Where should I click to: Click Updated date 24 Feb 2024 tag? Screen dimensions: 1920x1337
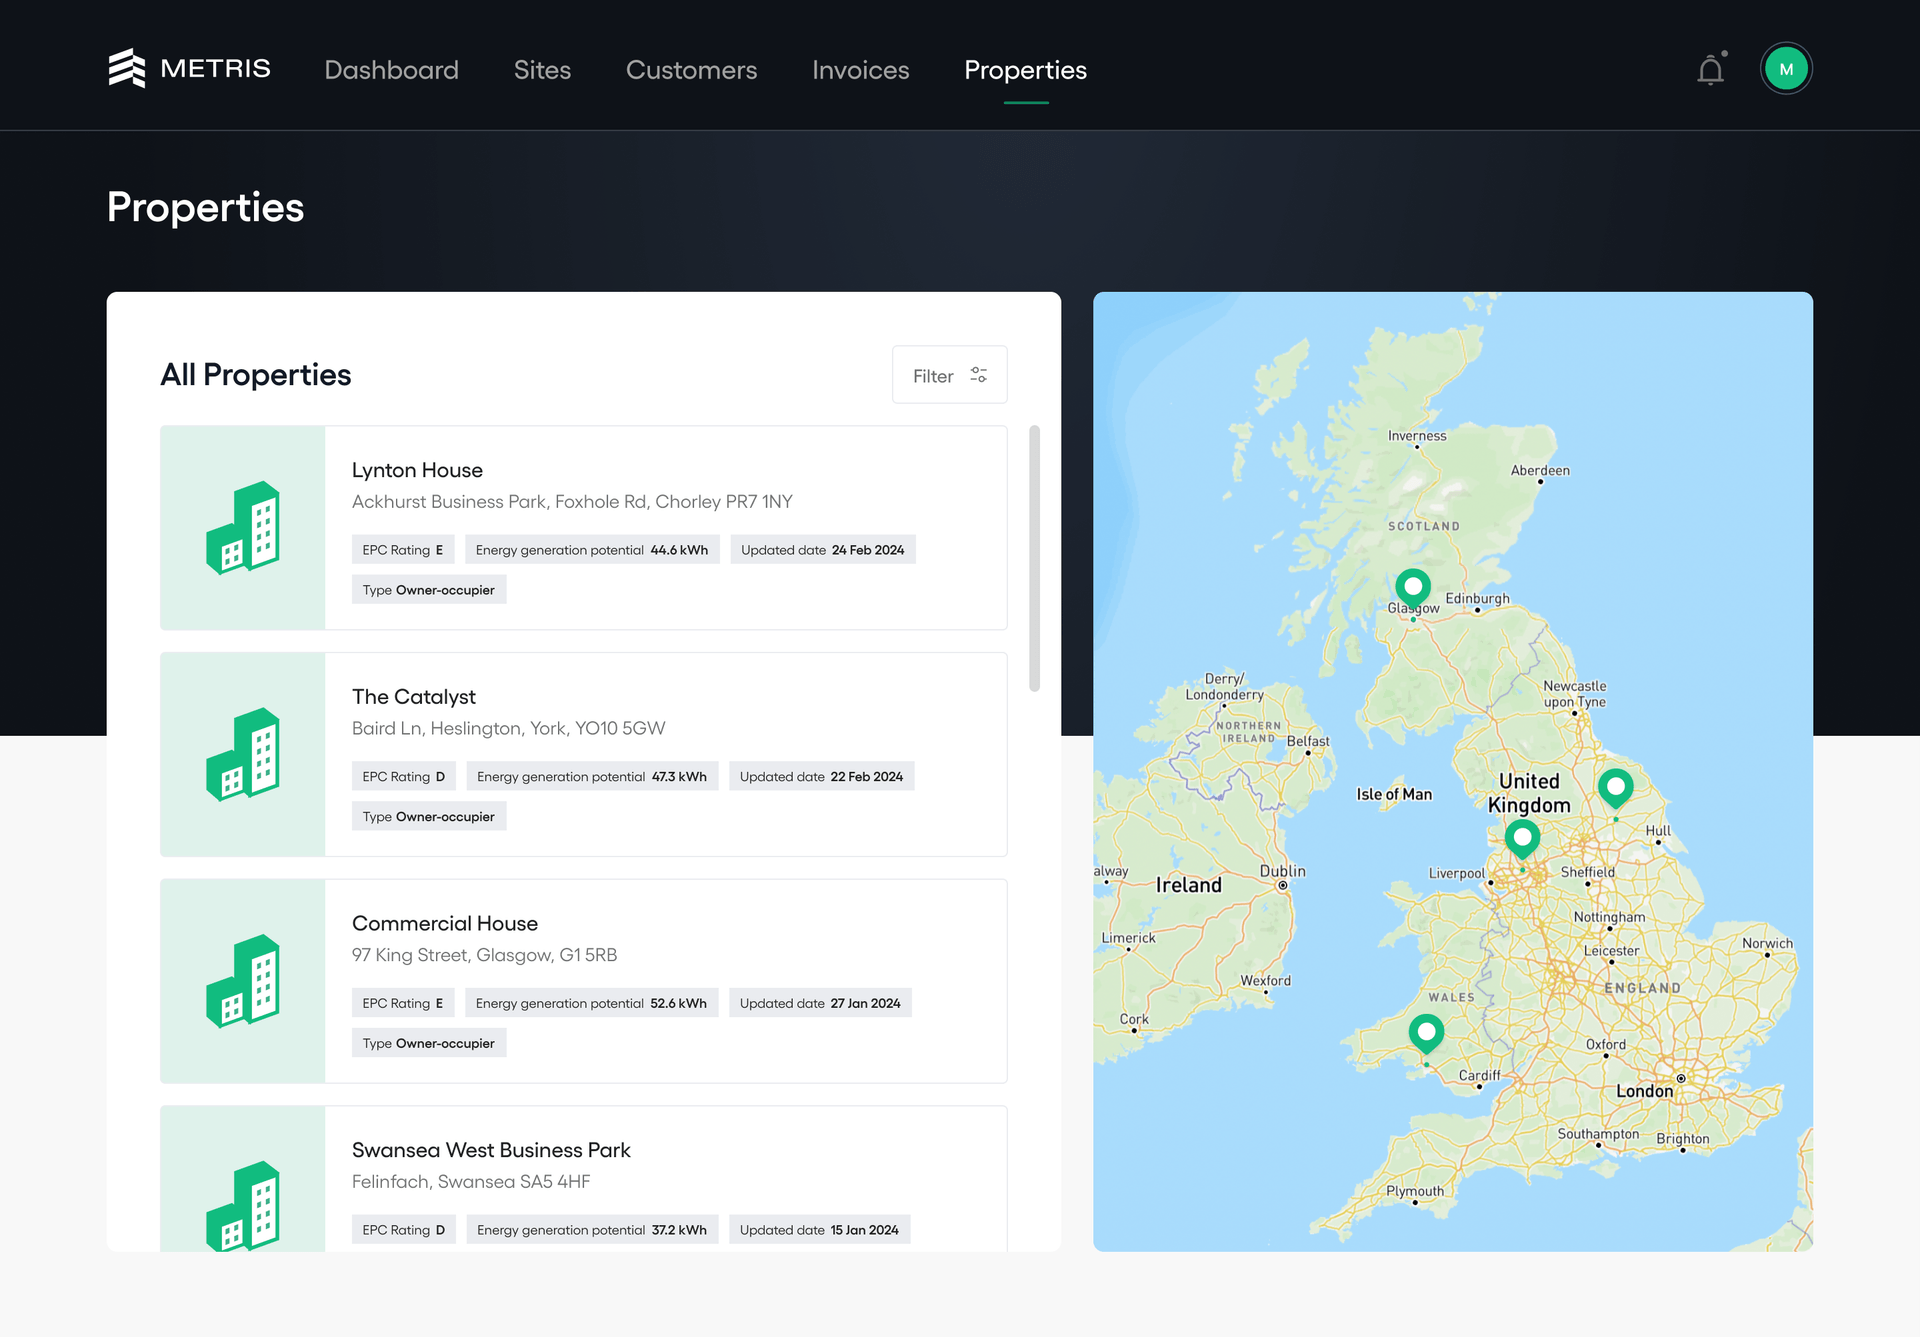pyautogui.click(x=823, y=550)
